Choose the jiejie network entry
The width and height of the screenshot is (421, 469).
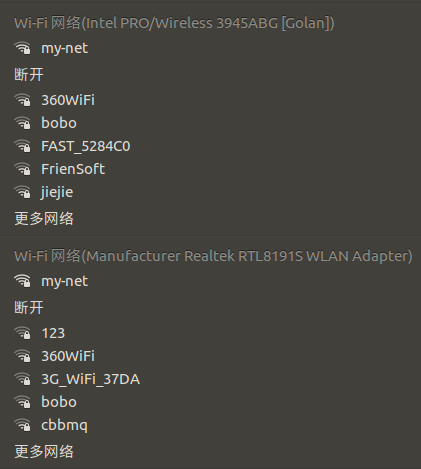click(x=210, y=192)
